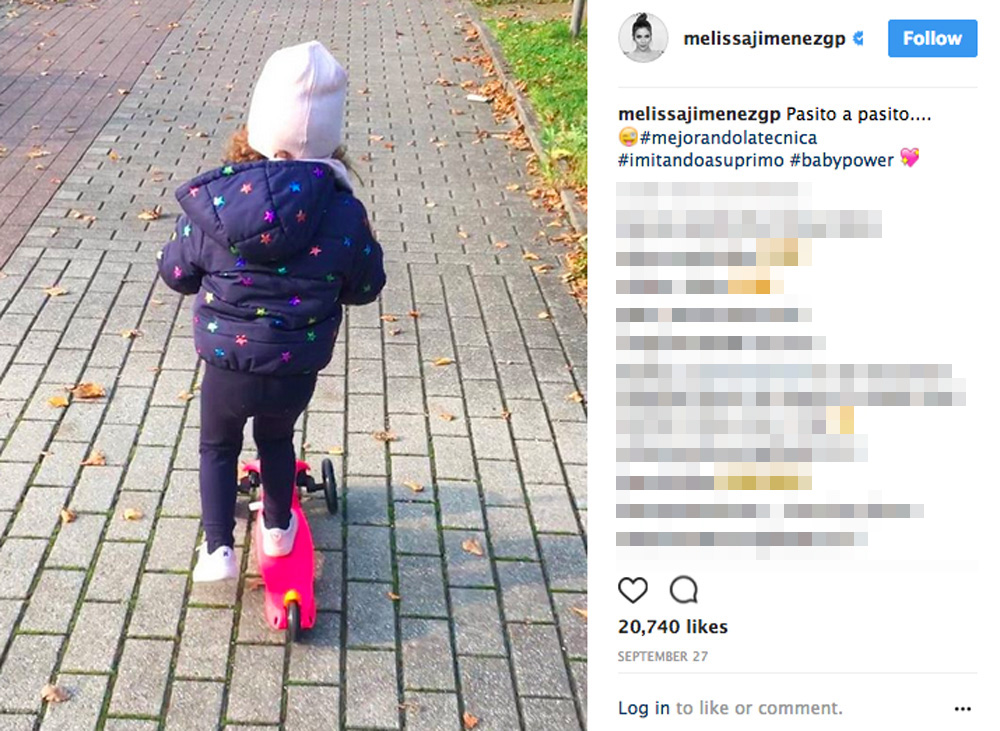This screenshot has width=1000, height=731.
Task: Open the #imitandoasuprimo hashtag
Action: pos(701,160)
